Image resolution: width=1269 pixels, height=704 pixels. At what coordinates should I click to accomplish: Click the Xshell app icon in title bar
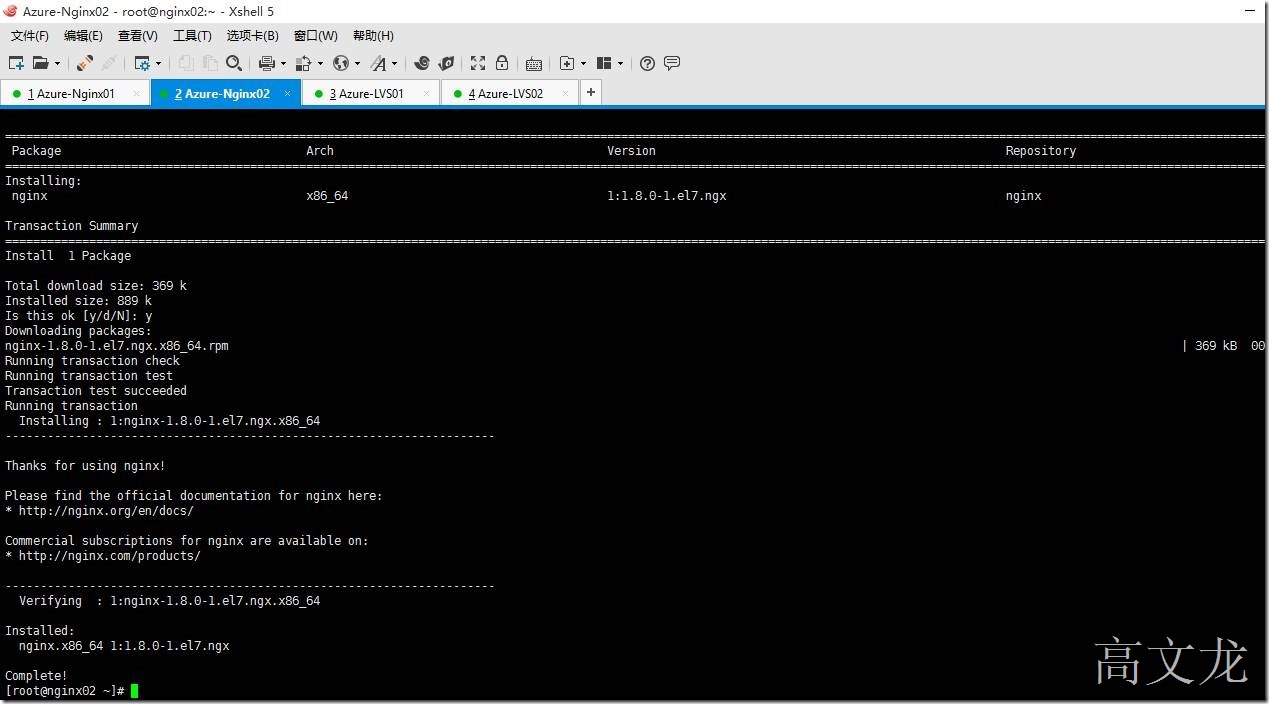10,11
